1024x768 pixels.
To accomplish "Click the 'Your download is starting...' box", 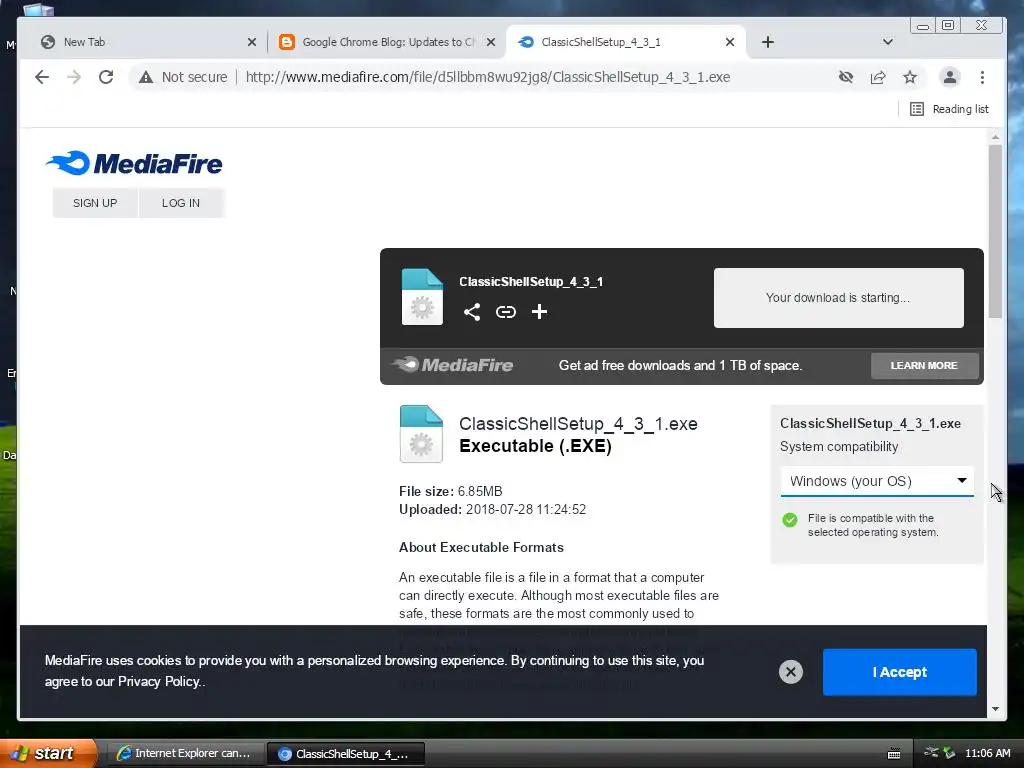I will pos(839,298).
